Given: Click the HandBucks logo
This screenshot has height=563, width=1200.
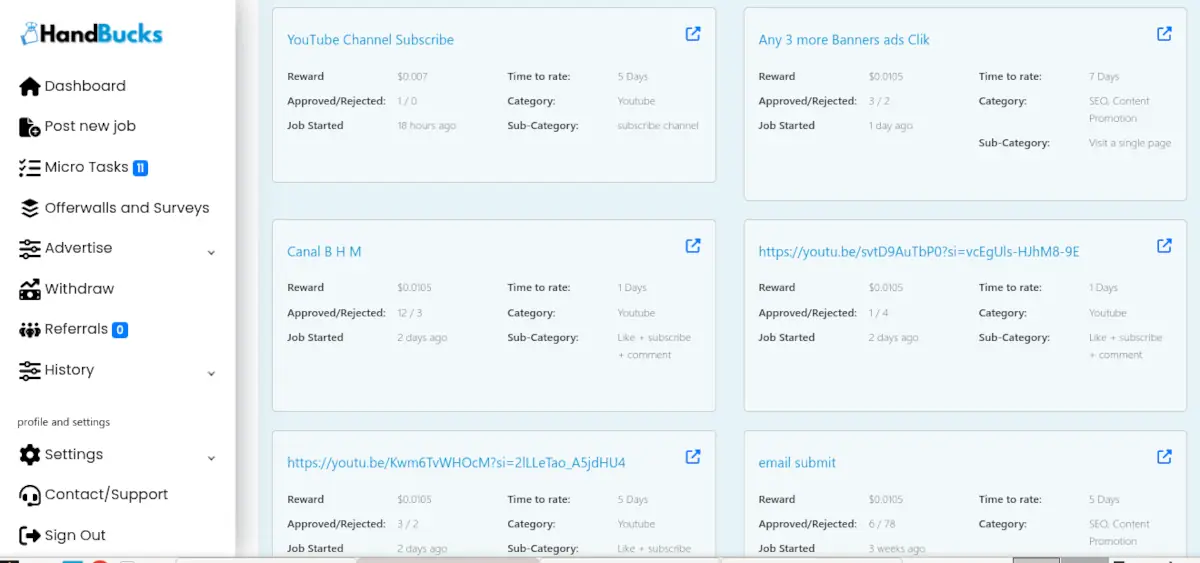Looking at the screenshot, I should [92, 34].
